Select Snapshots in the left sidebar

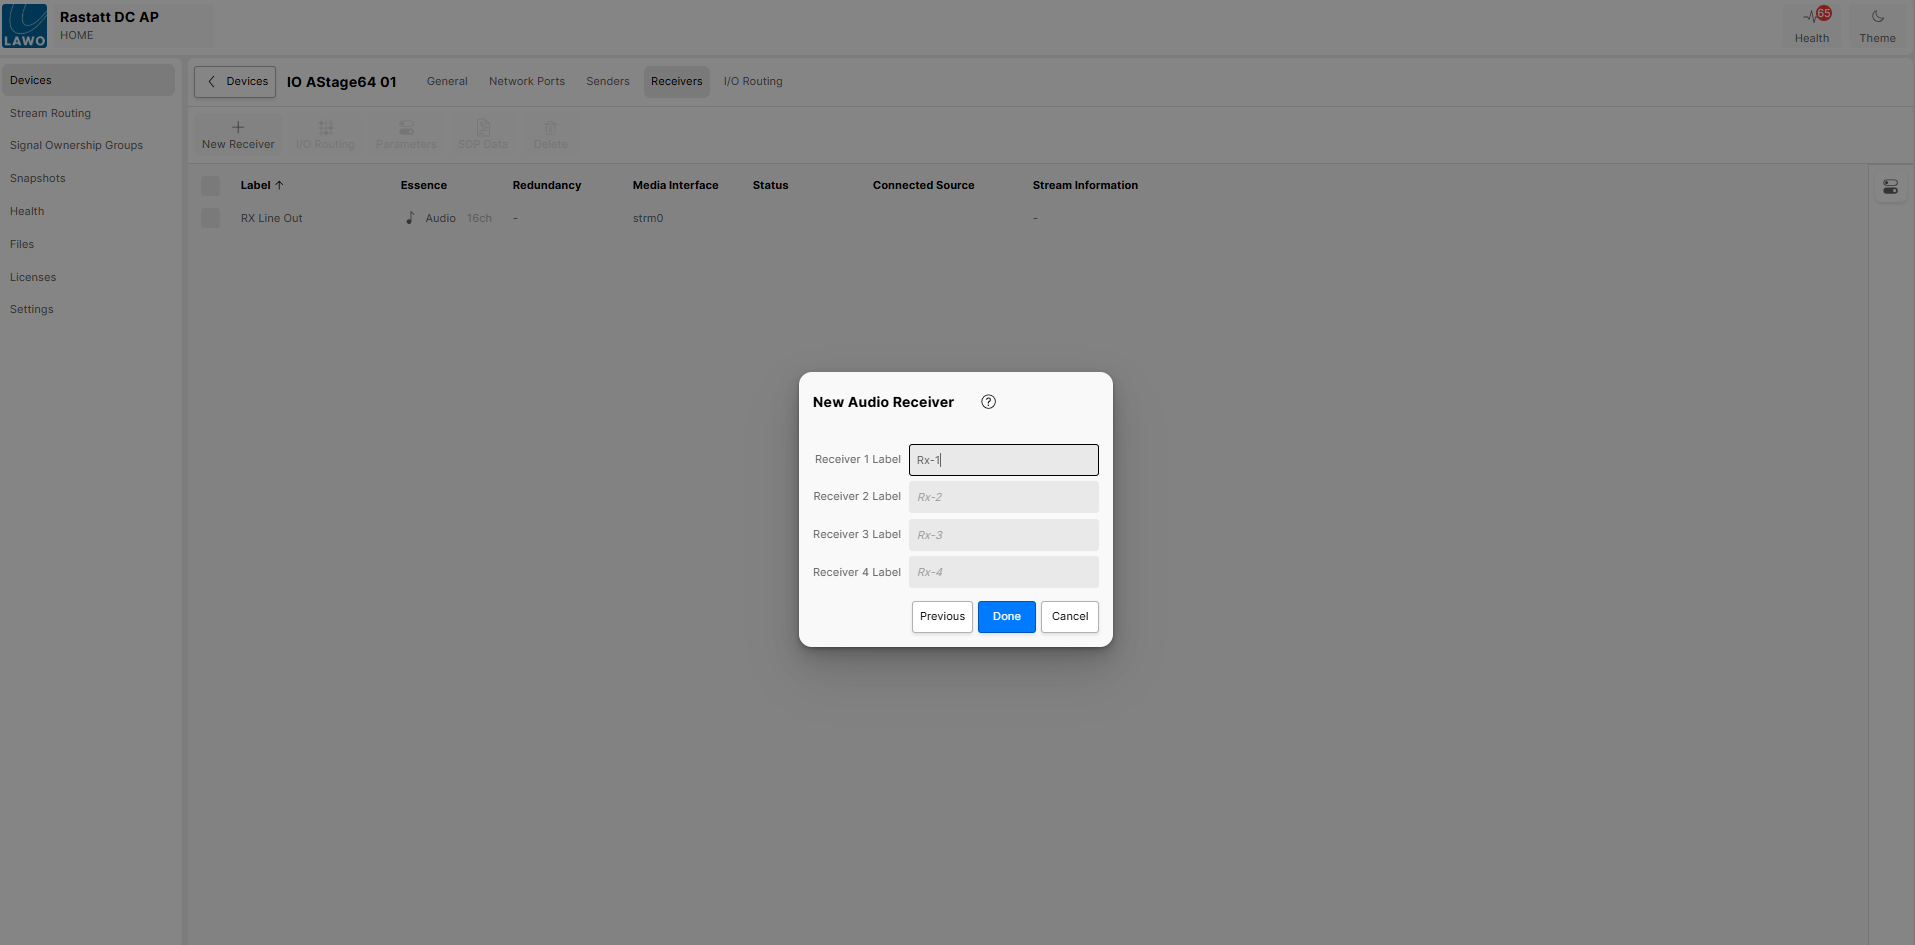(38, 178)
